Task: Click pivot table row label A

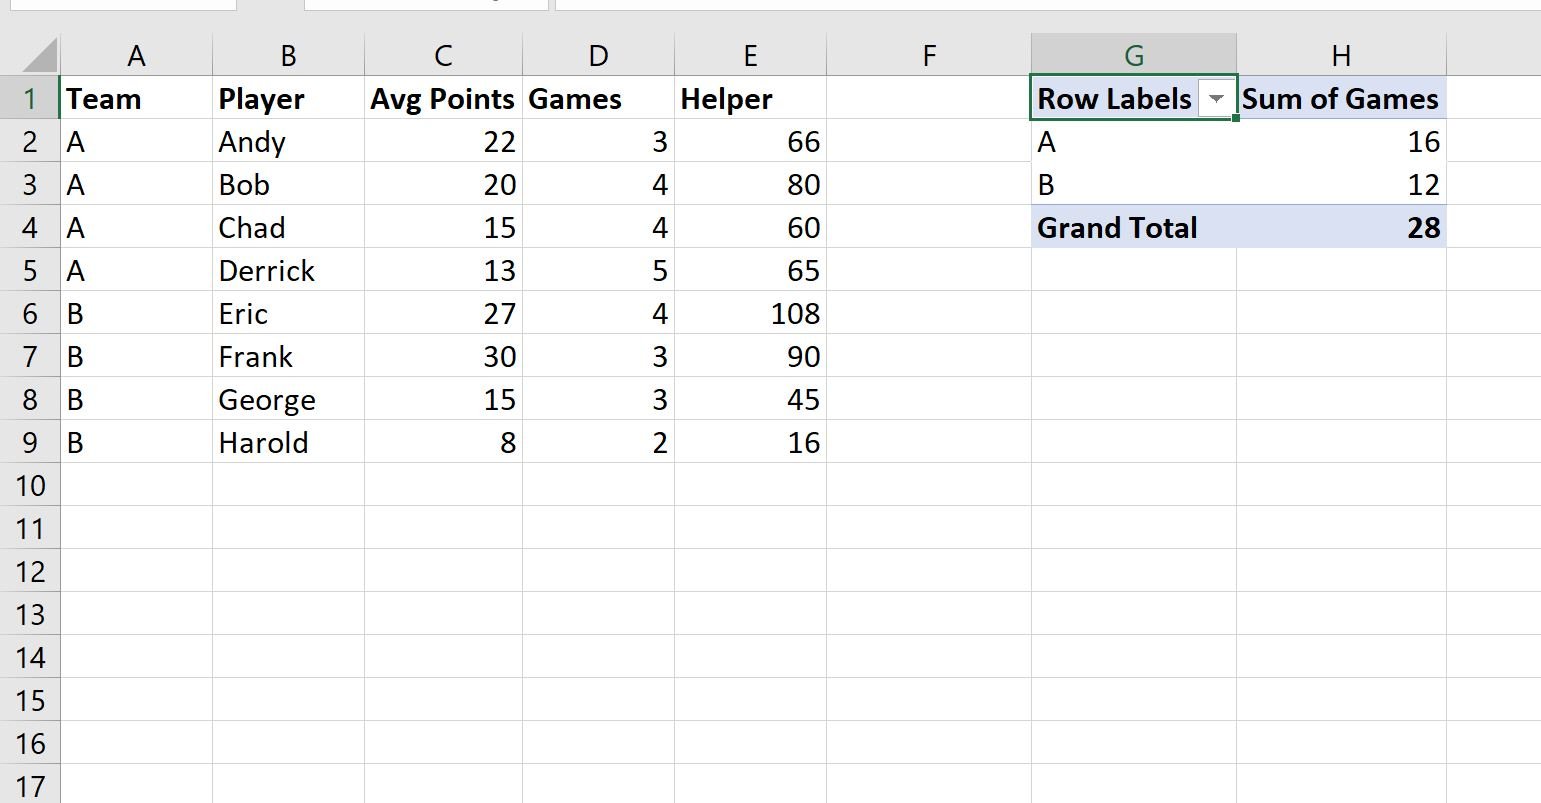Action: point(1134,142)
